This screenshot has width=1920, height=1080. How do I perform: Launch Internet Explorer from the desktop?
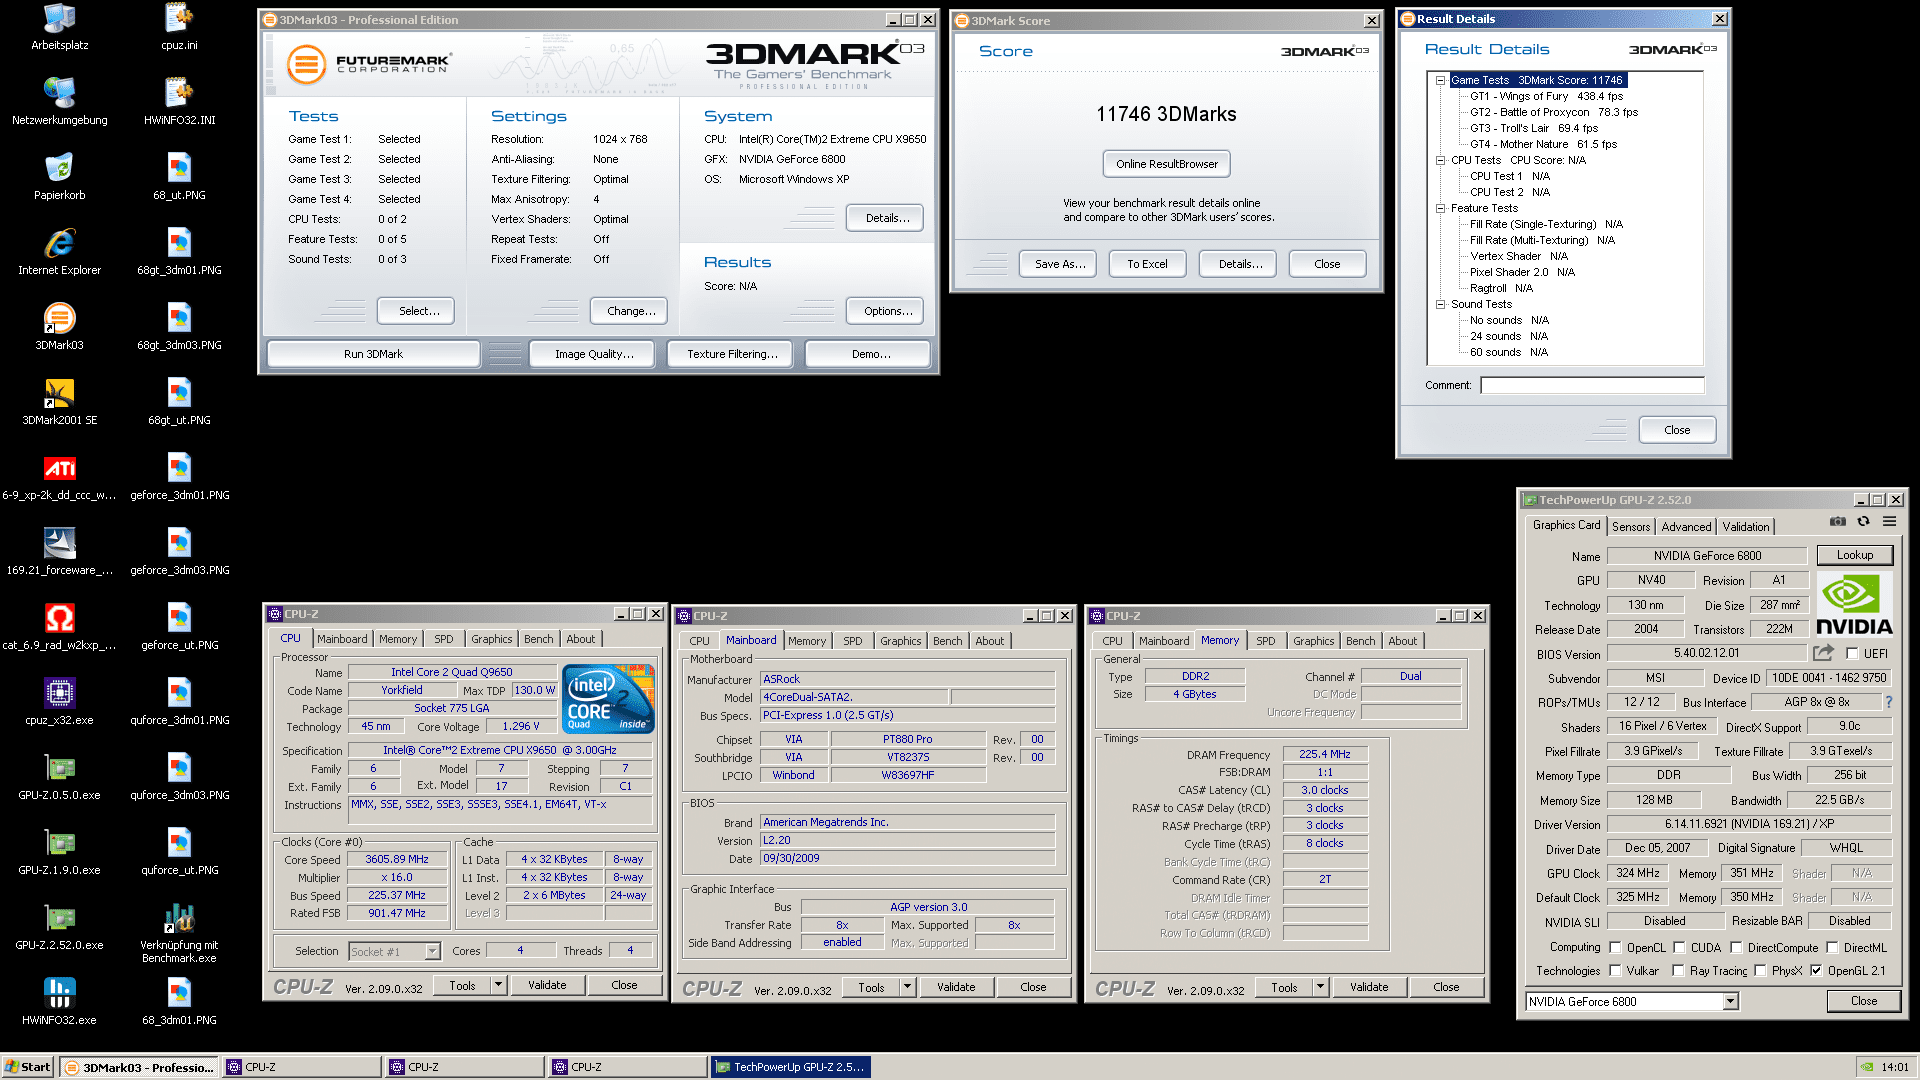tap(60, 251)
